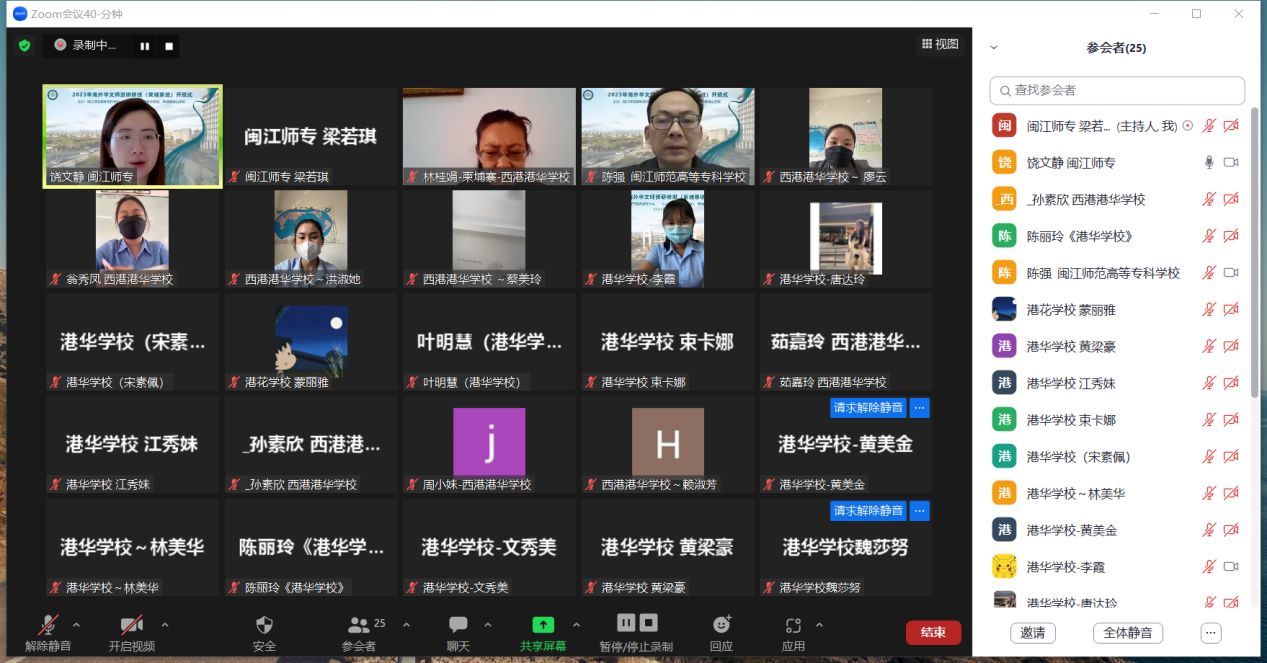Viewport: 1267px width, 663px height.
Task: Click the green 共享屏幕 share screen icon
Action: [x=542, y=625]
